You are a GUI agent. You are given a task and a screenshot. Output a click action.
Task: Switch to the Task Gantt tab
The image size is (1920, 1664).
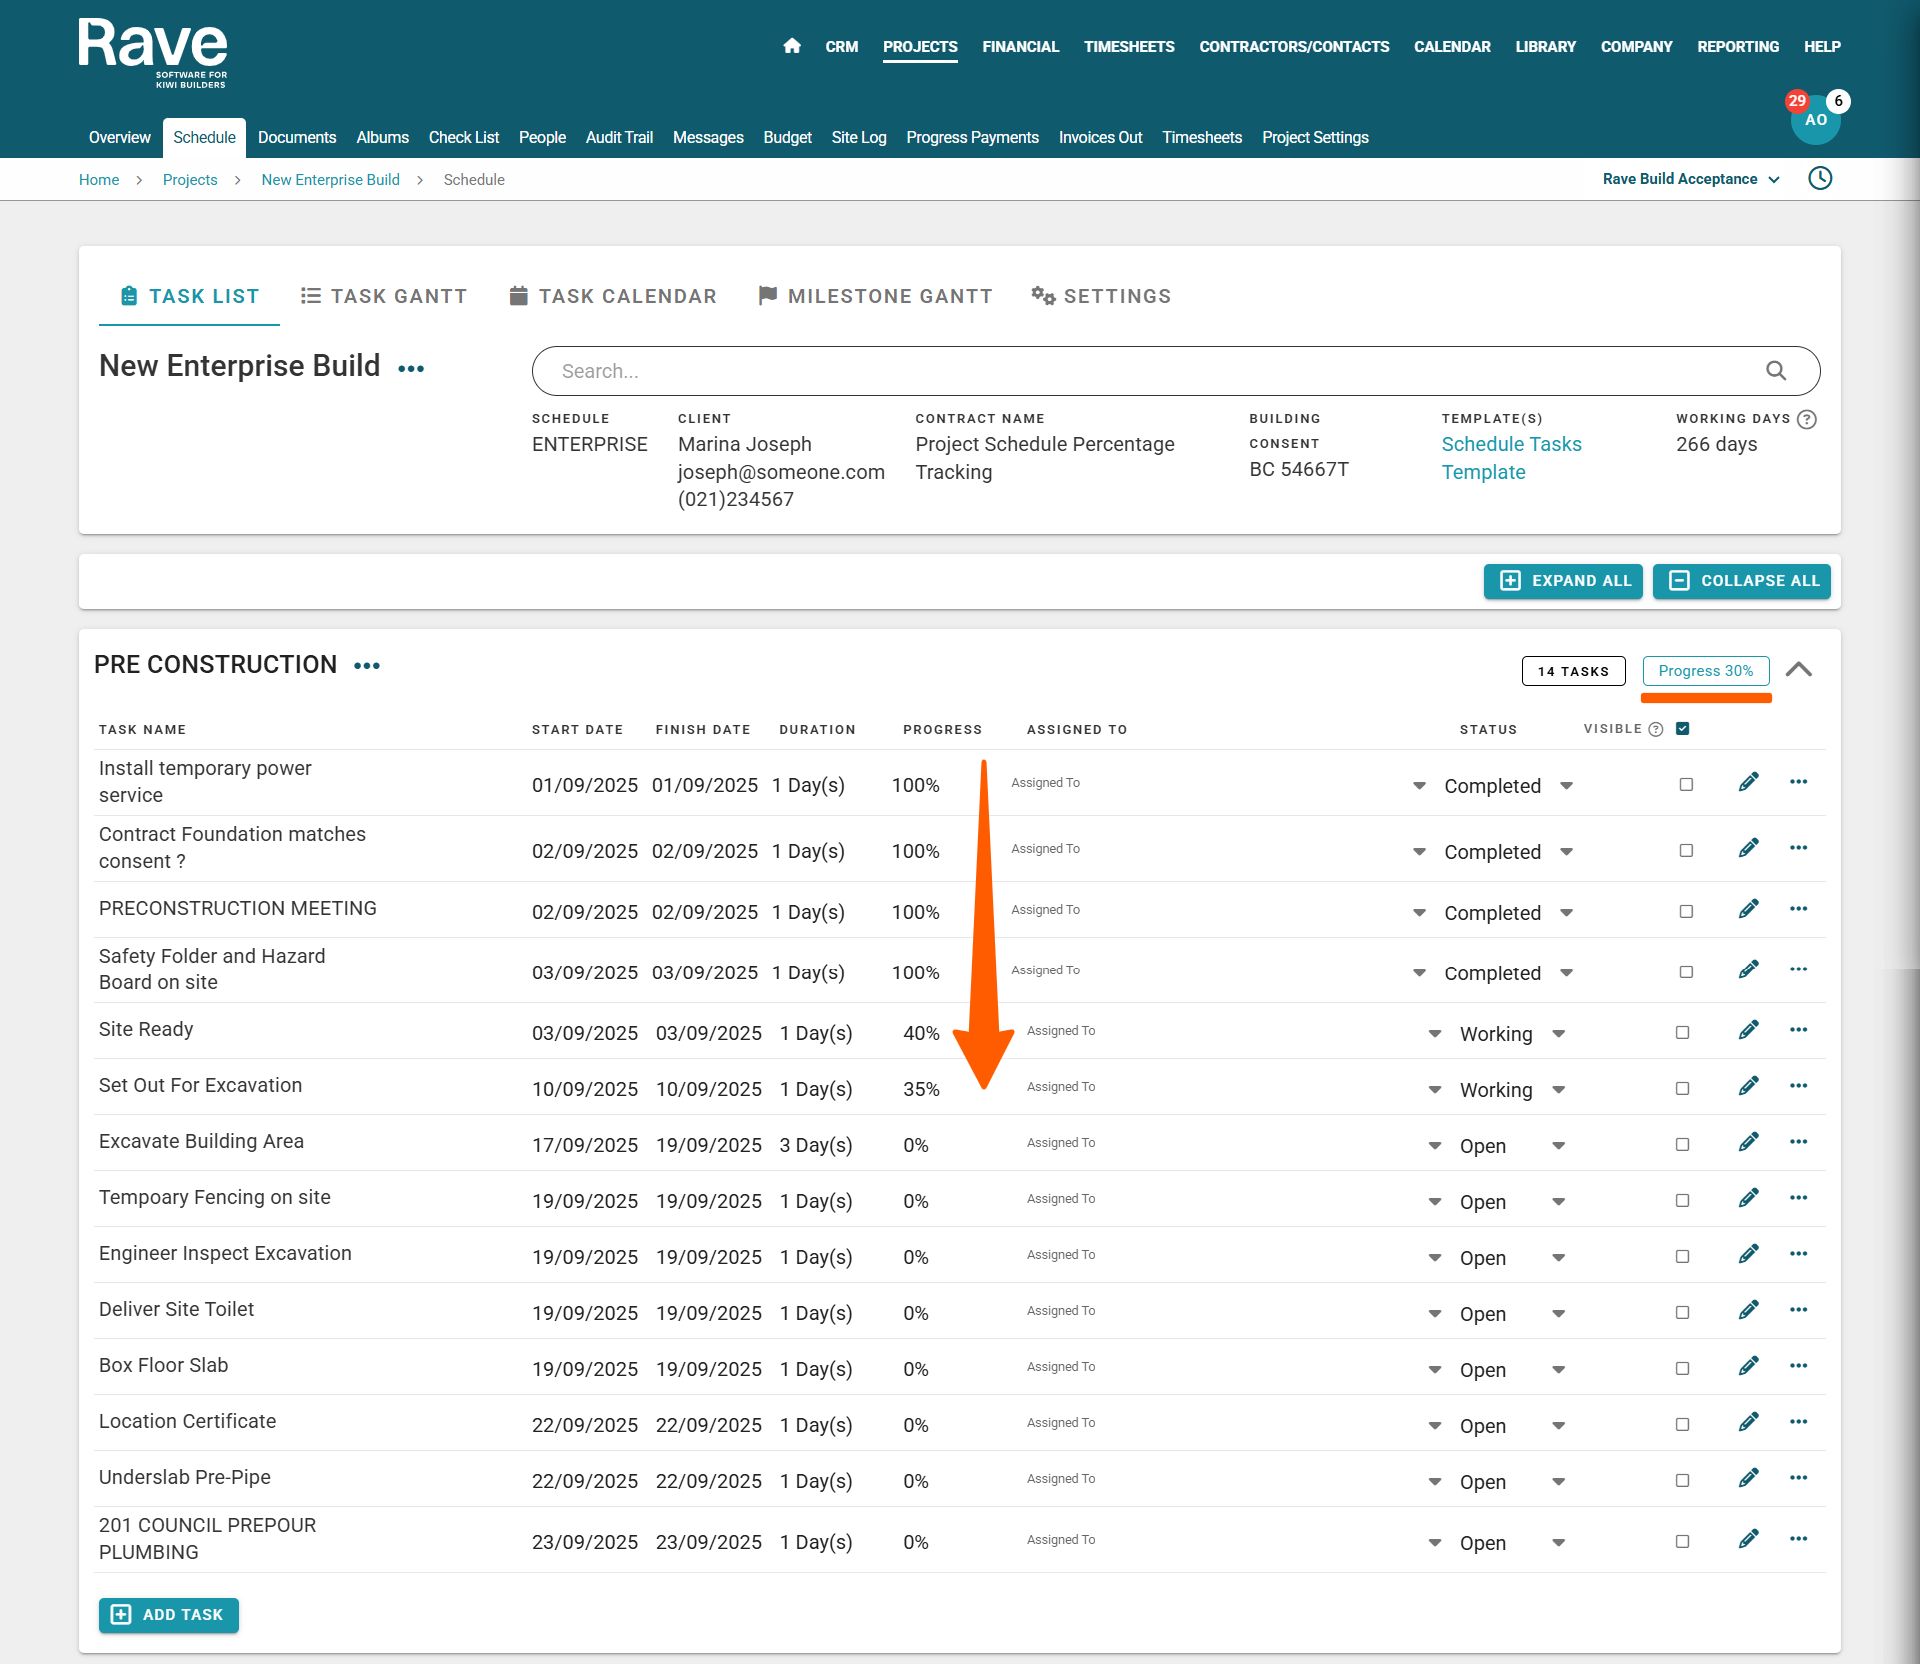pos(384,296)
